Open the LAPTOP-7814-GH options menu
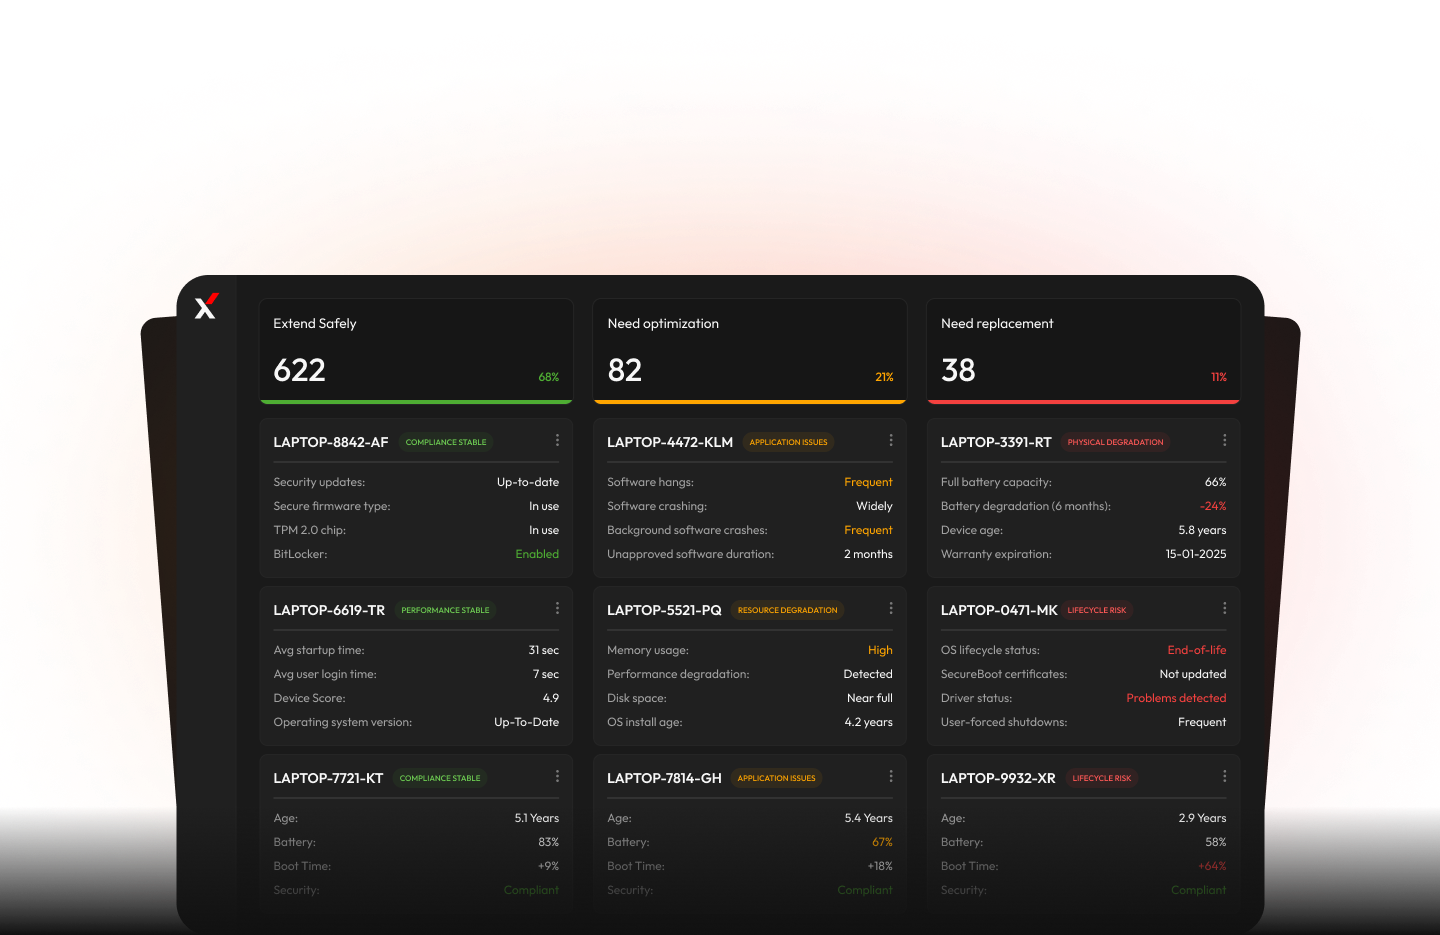This screenshot has width=1440, height=935. click(x=891, y=777)
